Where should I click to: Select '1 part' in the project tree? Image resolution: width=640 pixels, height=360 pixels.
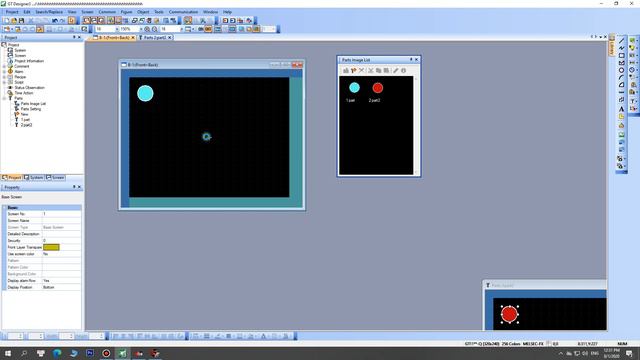pyautogui.click(x=25, y=120)
